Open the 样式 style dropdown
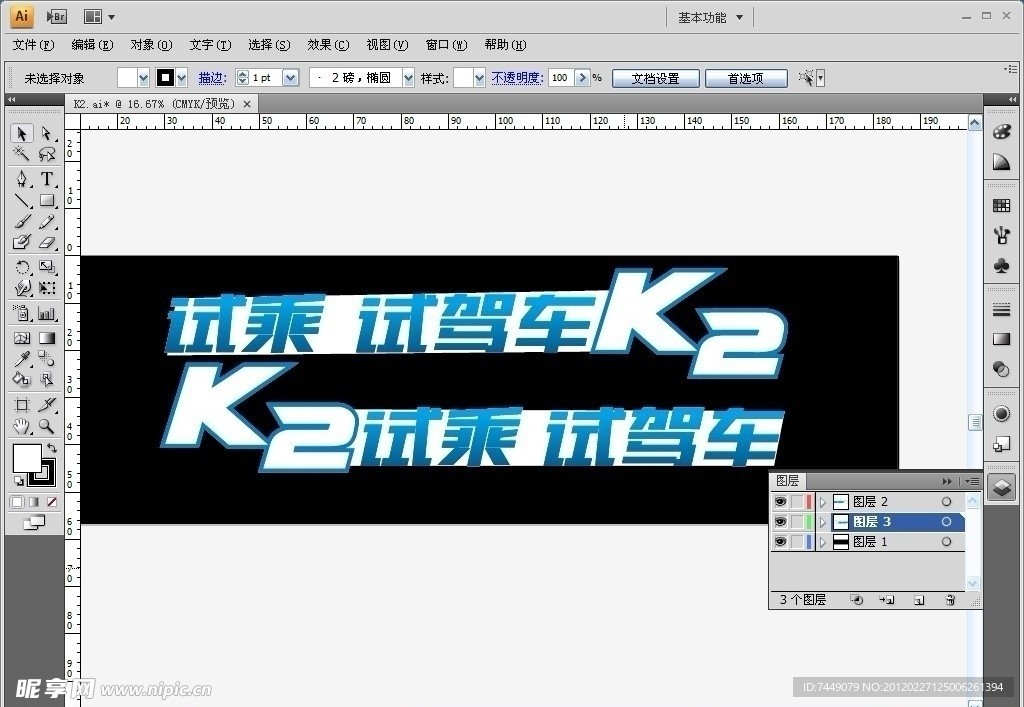The height and width of the screenshot is (707, 1024). 479,78
